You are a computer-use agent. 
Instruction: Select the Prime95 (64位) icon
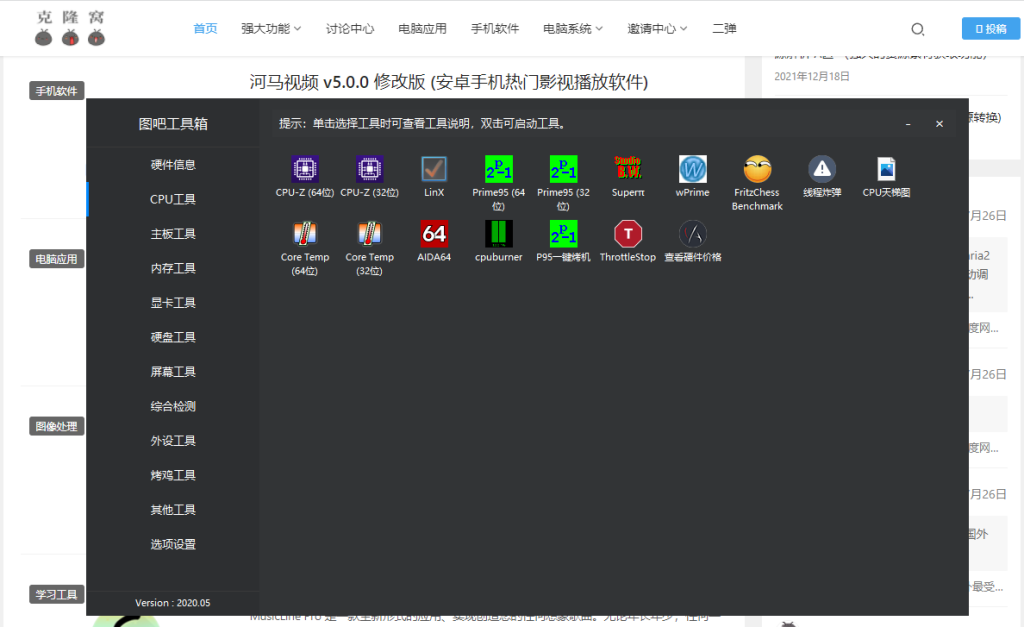(498, 169)
